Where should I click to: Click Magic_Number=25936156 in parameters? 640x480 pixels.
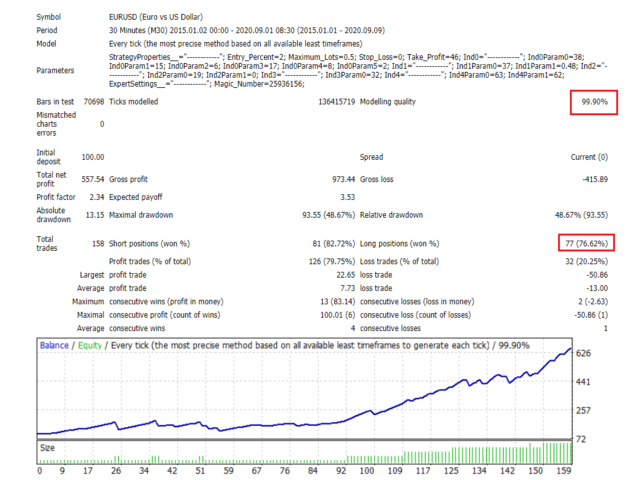tap(259, 84)
